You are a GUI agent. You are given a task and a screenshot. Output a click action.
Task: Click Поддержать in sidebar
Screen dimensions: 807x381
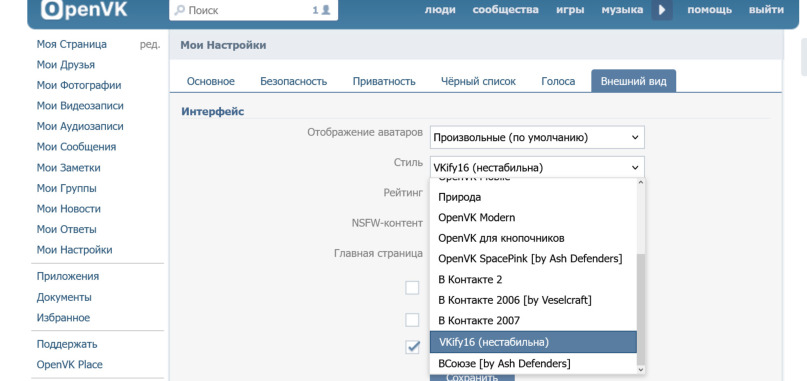66,344
